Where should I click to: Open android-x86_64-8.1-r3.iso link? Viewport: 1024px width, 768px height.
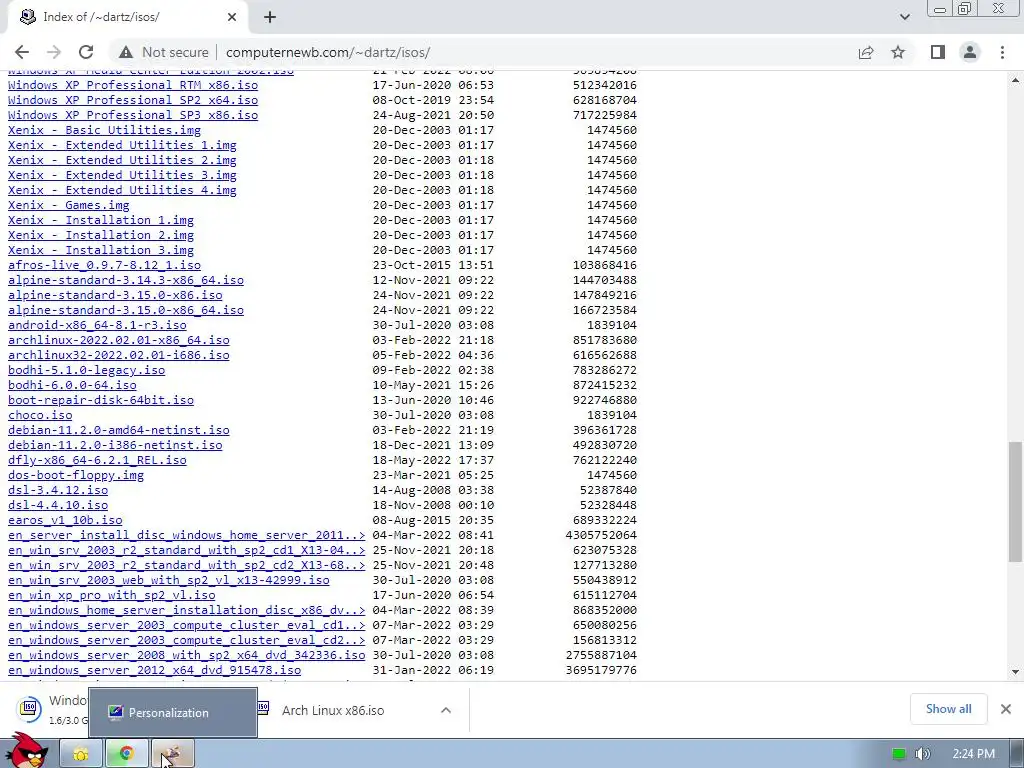(x=97, y=325)
